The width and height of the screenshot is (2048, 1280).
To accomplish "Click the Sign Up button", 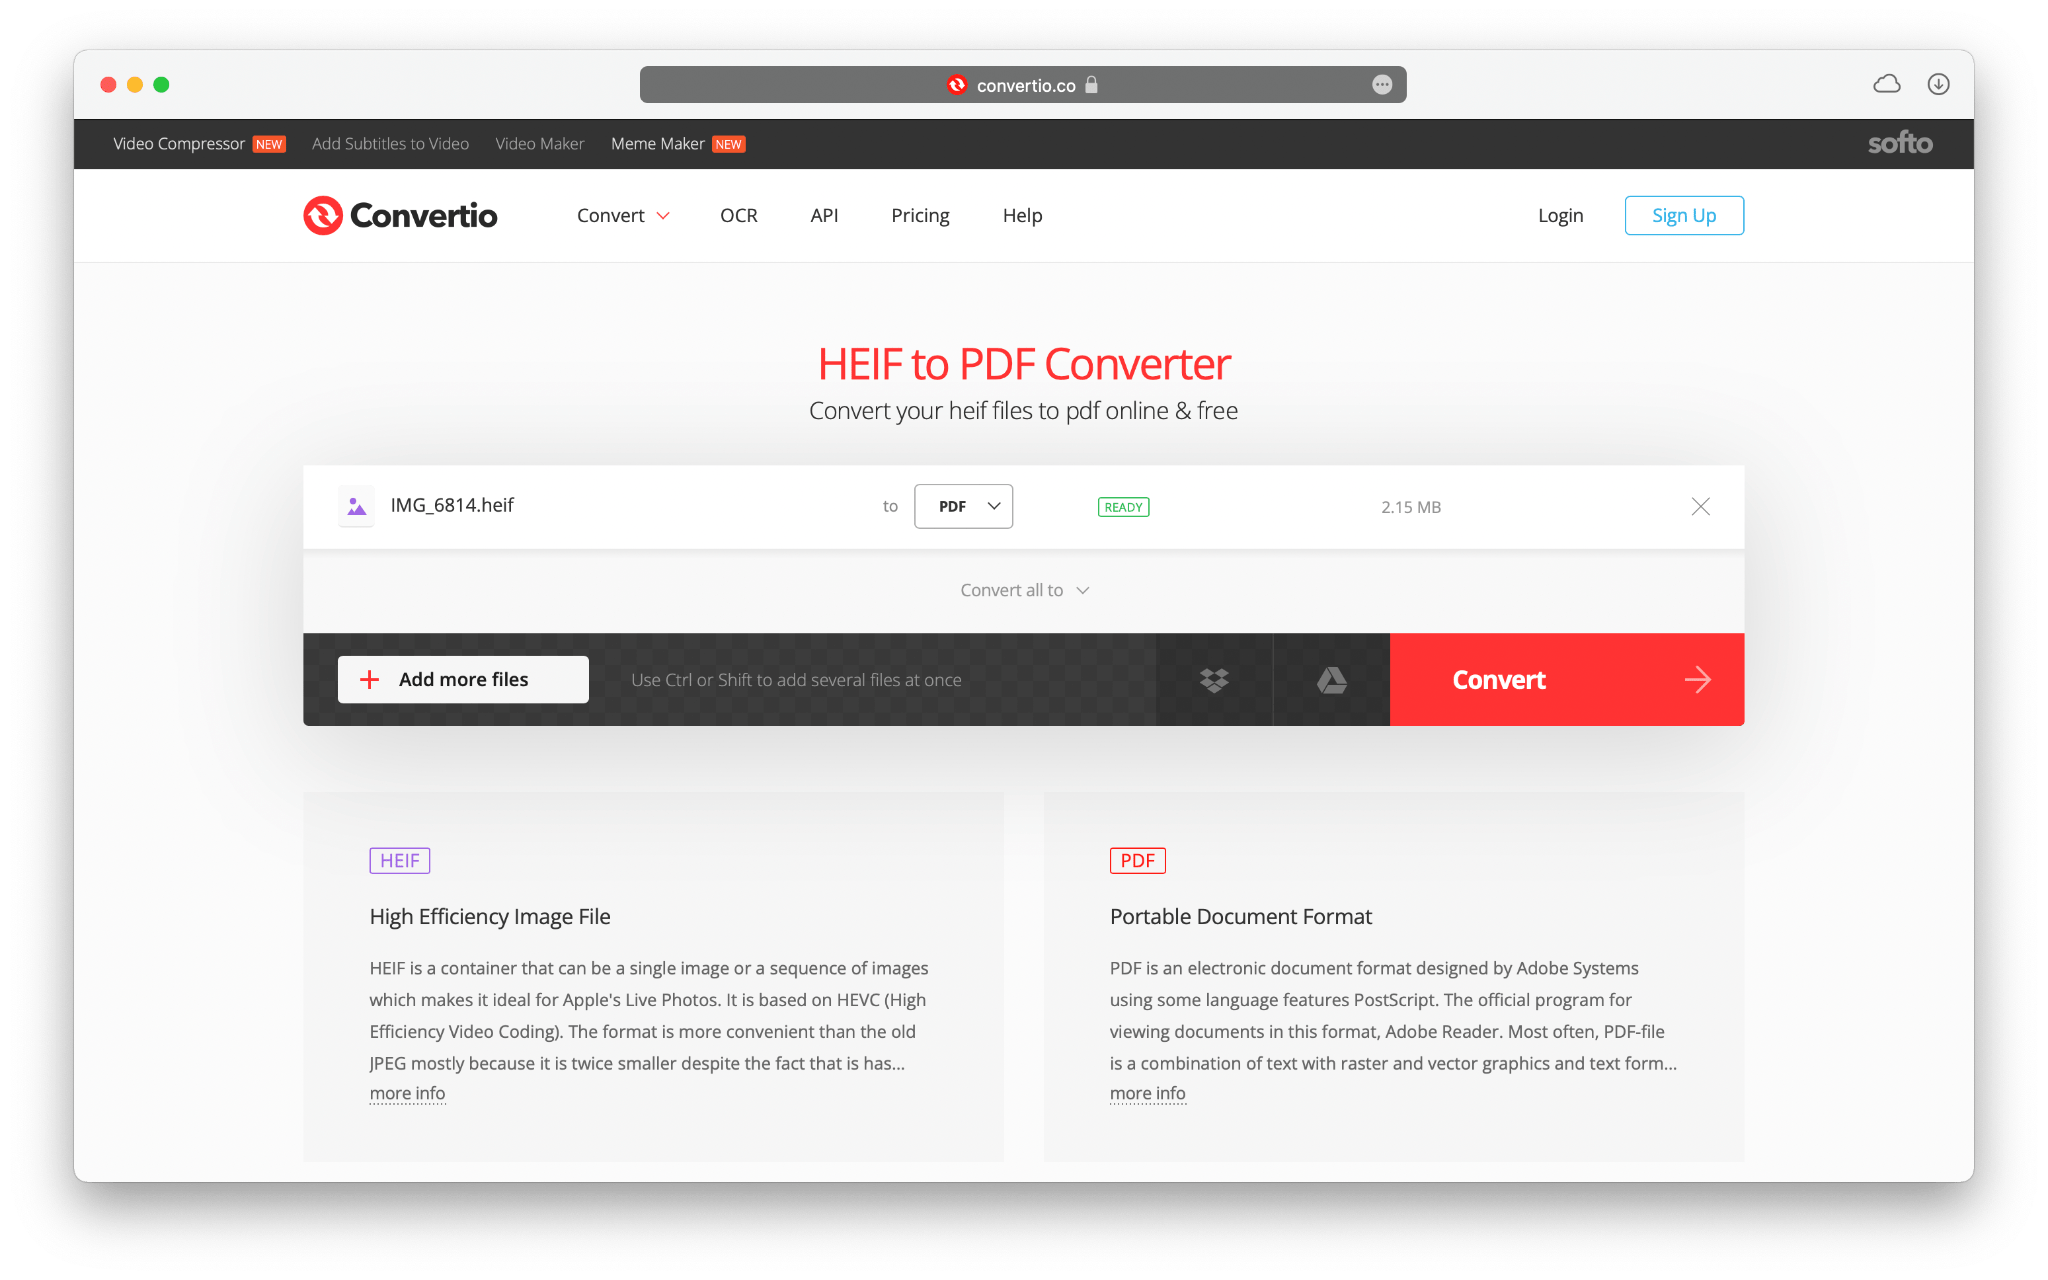I will coord(1682,215).
